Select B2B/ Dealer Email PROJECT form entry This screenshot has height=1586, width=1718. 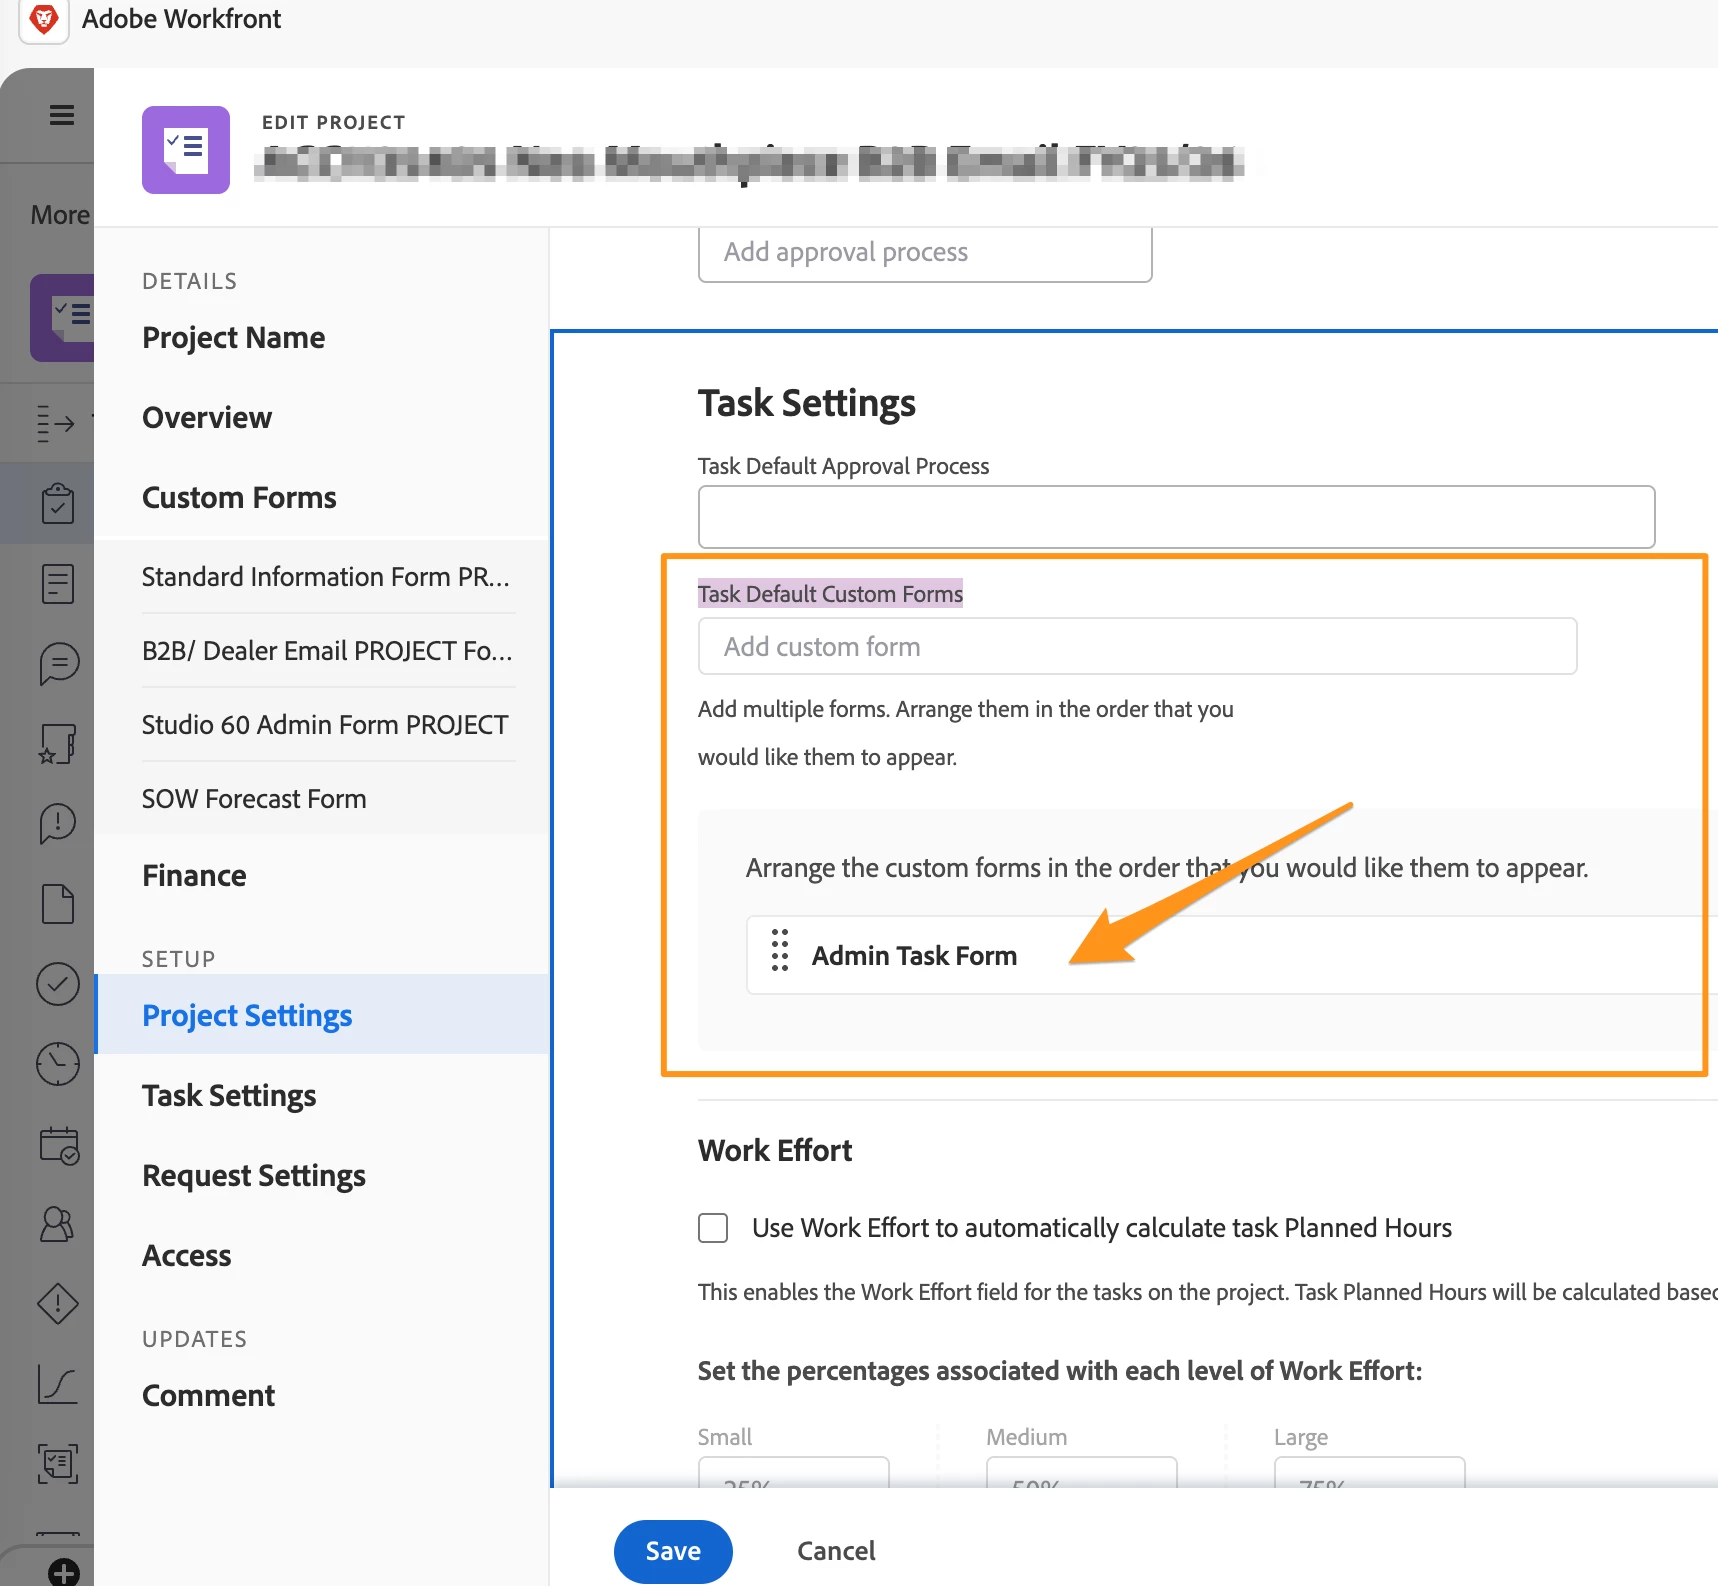327,651
